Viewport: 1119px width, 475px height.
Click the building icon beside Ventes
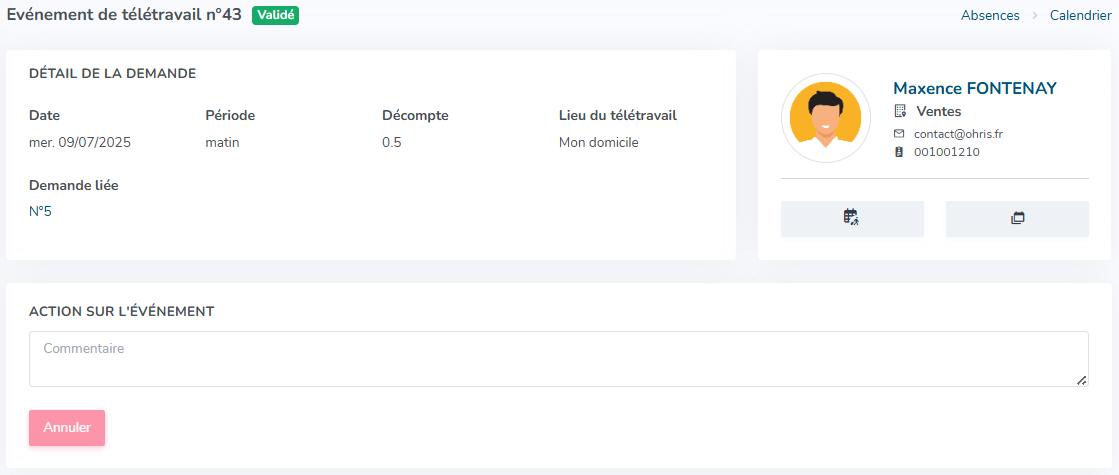point(900,111)
